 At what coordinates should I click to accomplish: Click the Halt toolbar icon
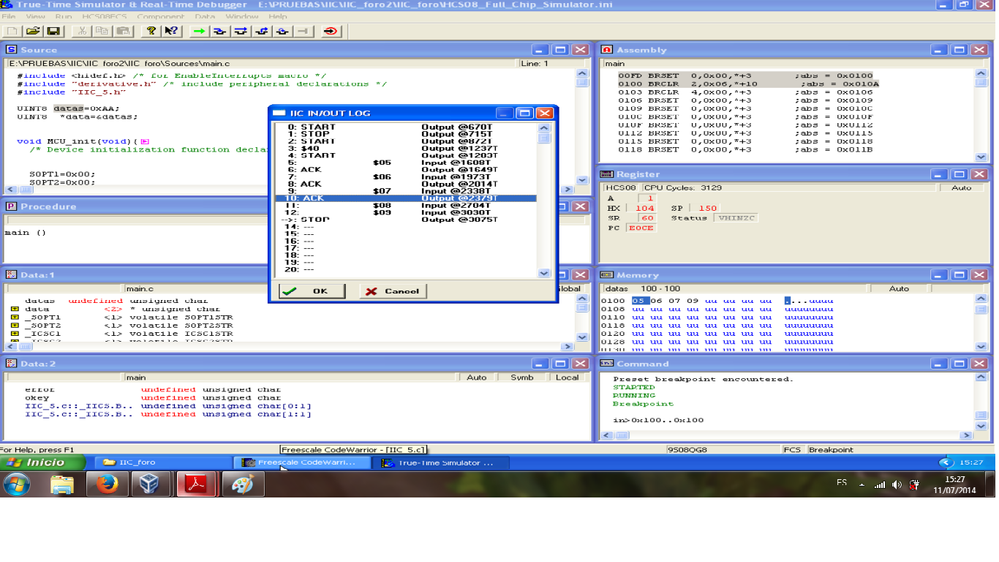pyautogui.click(x=304, y=31)
